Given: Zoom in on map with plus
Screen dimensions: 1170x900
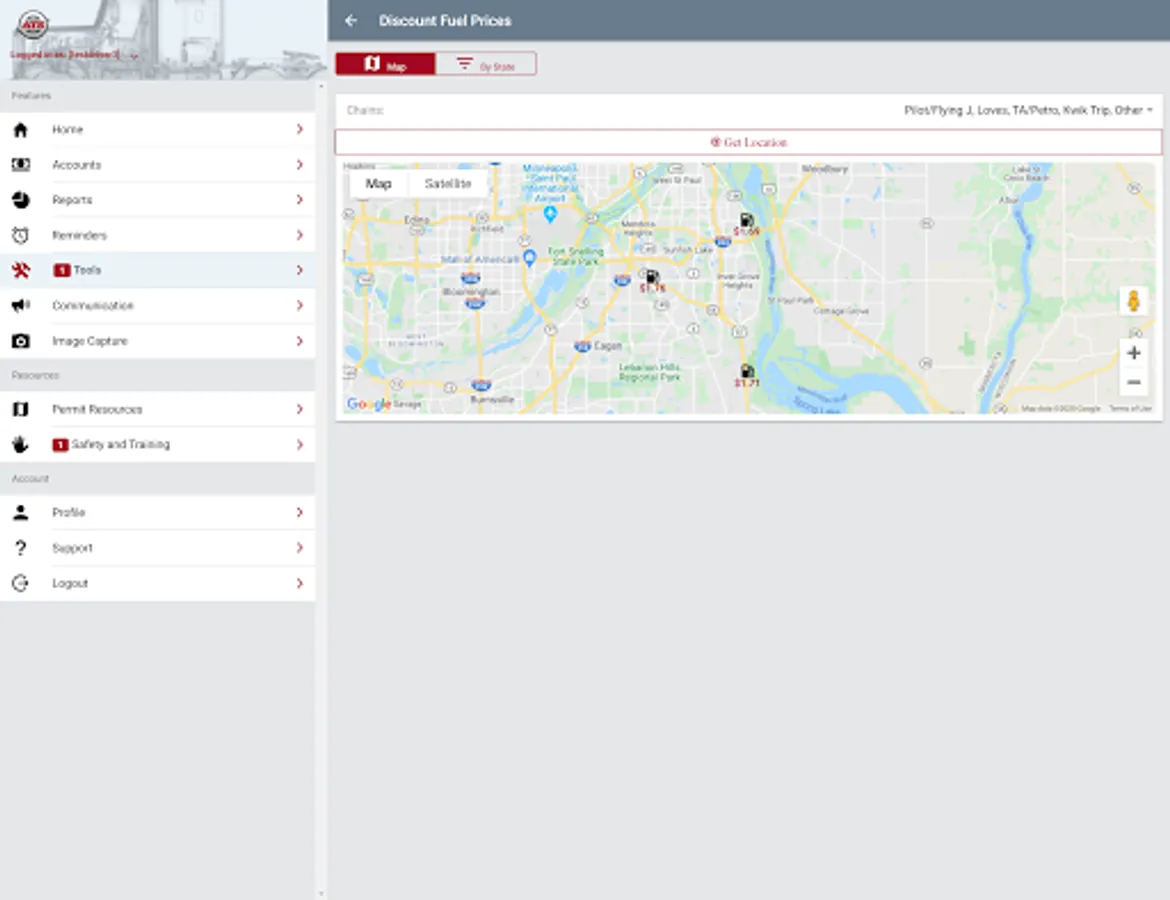Looking at the screenshot, I should 1133,353.
